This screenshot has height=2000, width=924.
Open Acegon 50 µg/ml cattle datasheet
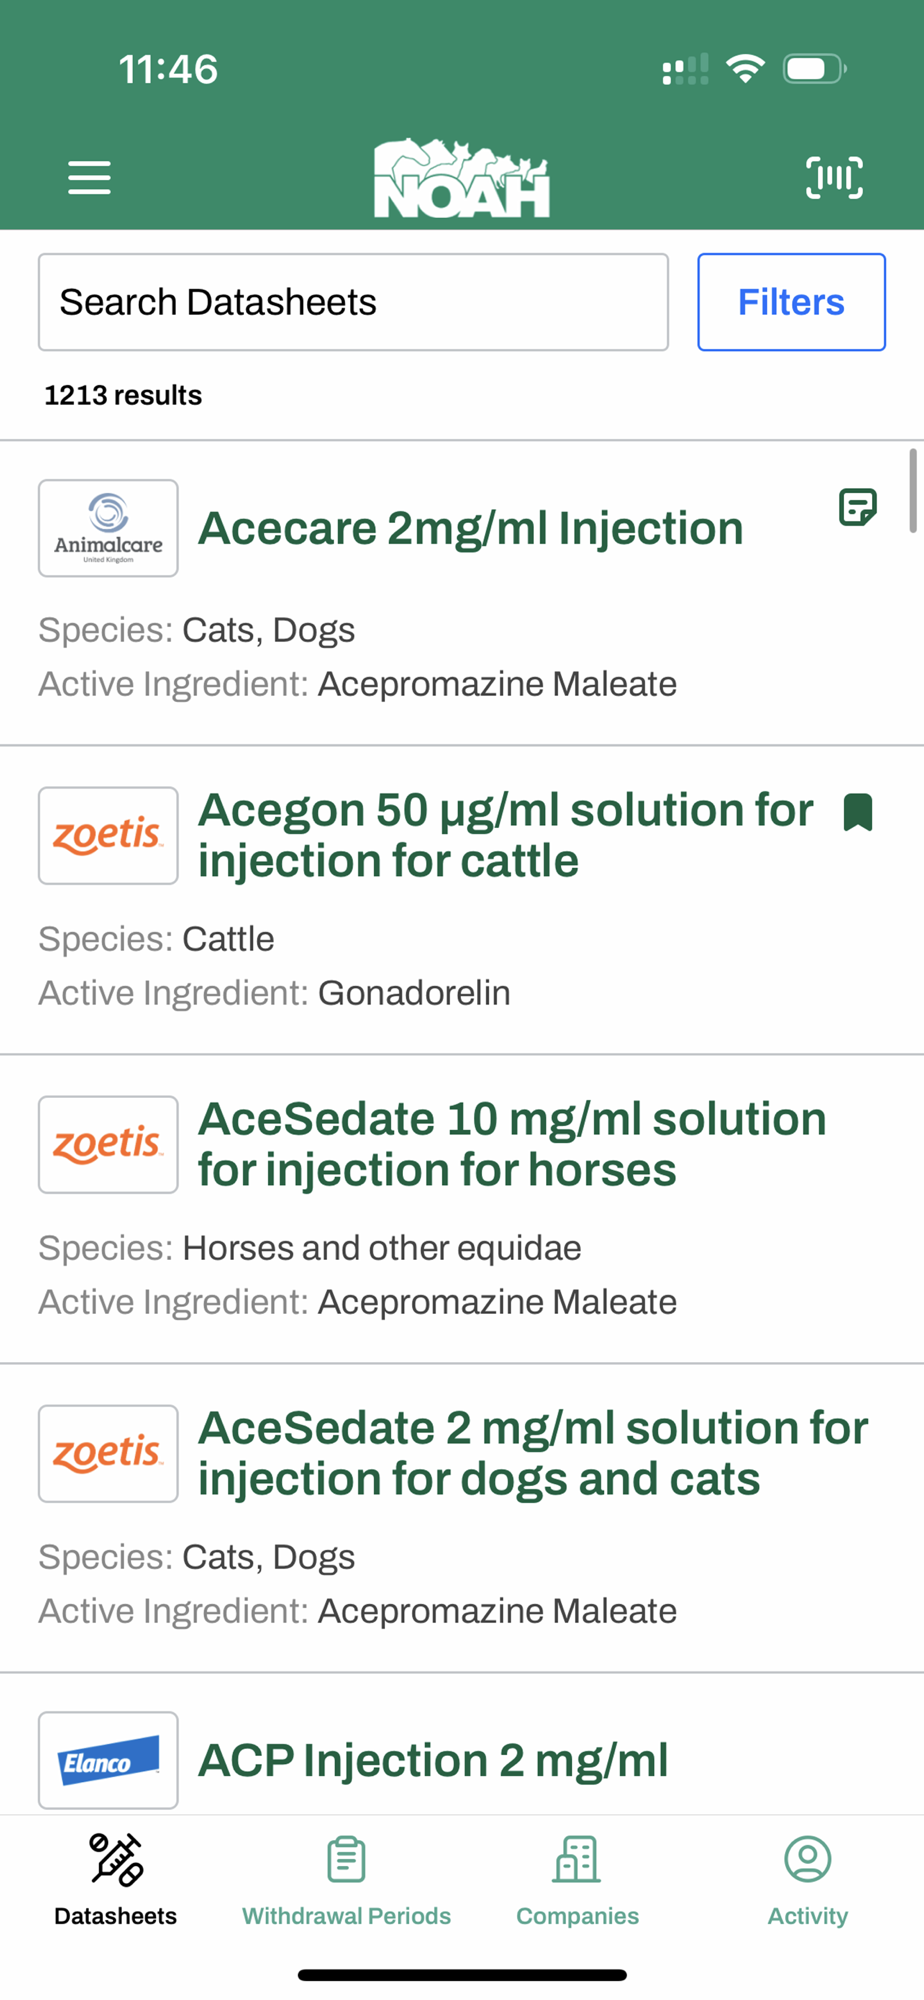point(505,835)
